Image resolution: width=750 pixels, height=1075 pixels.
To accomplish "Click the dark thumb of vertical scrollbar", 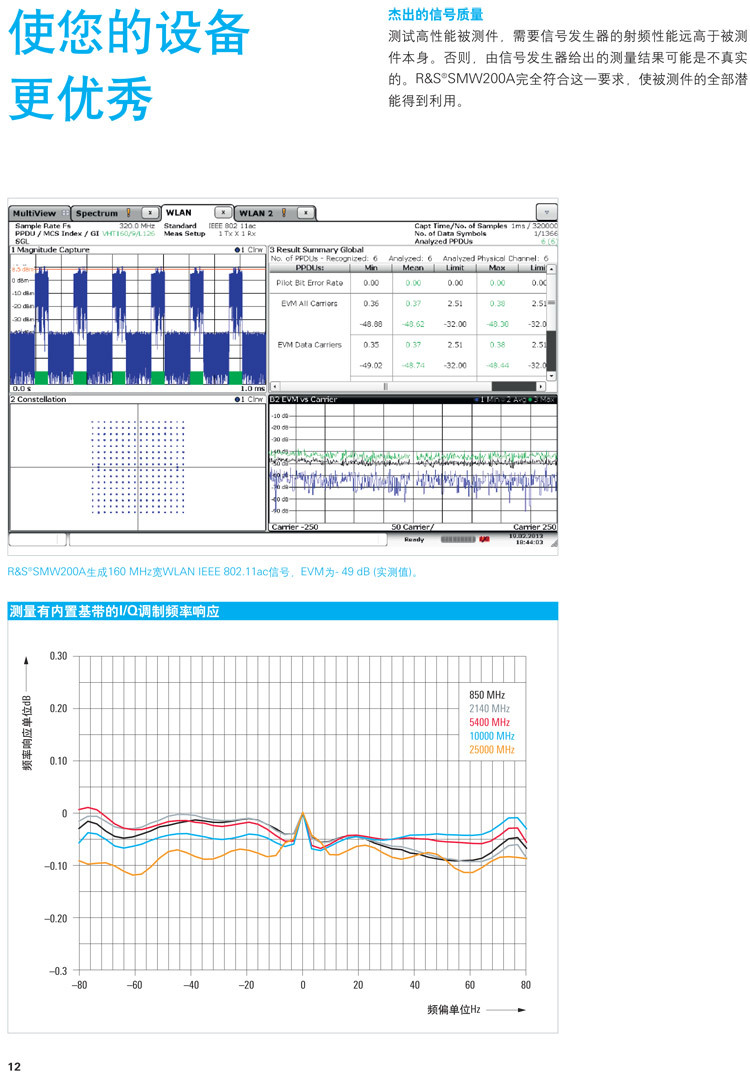I will [x=551, y=350].
